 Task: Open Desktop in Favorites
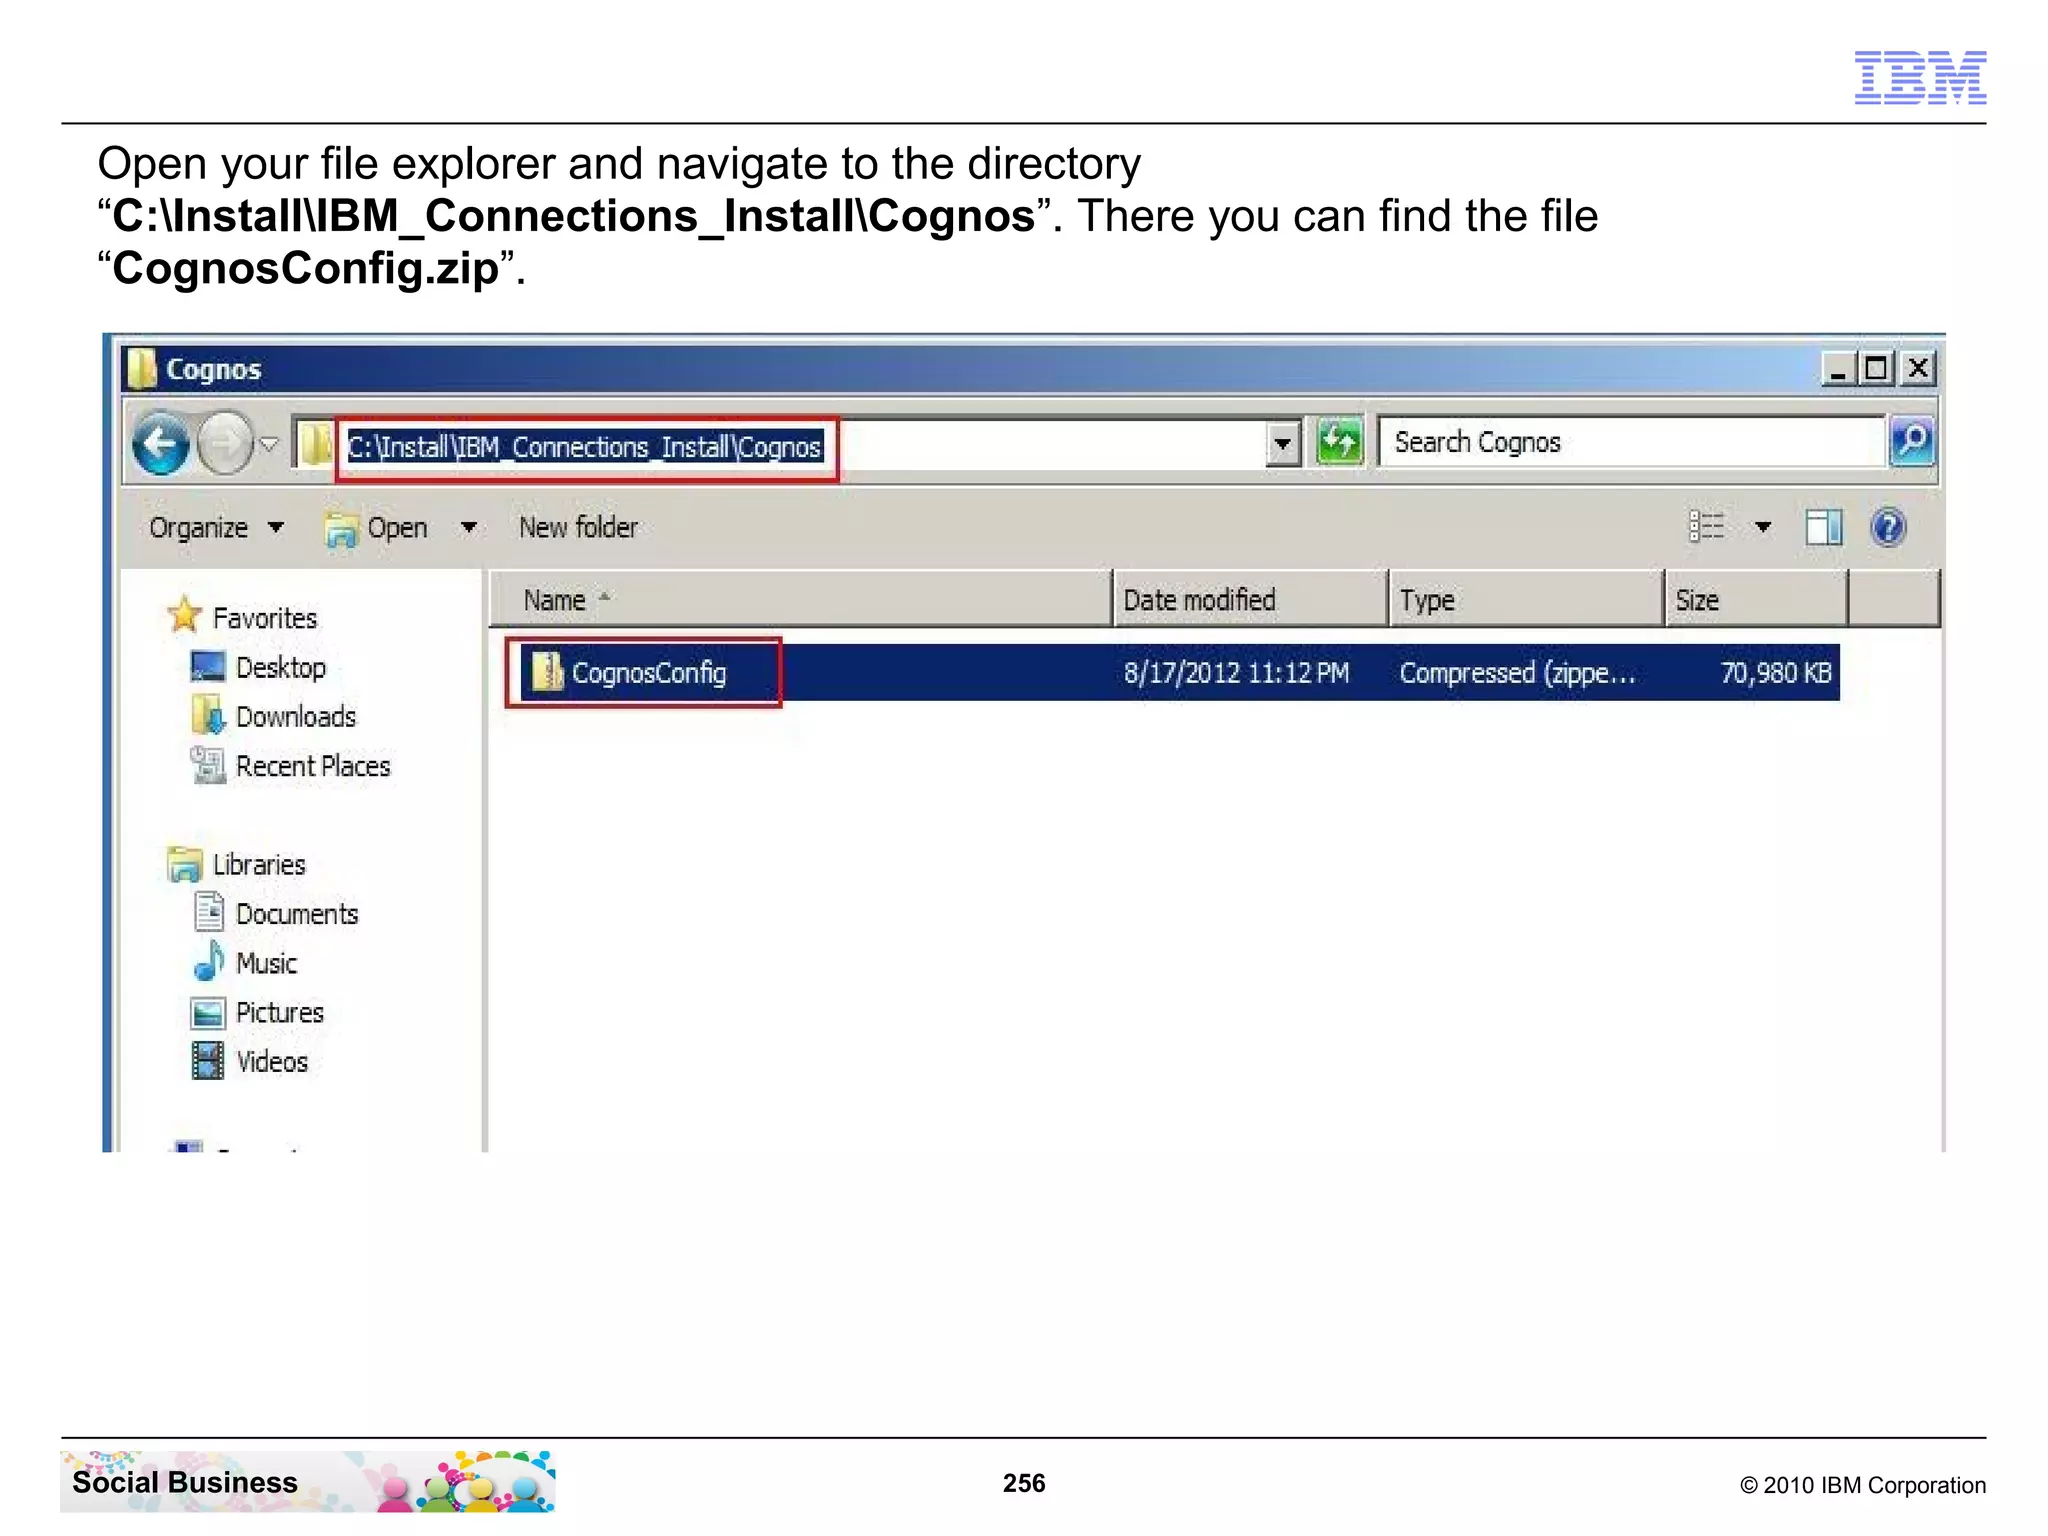[x=281, y=668]
